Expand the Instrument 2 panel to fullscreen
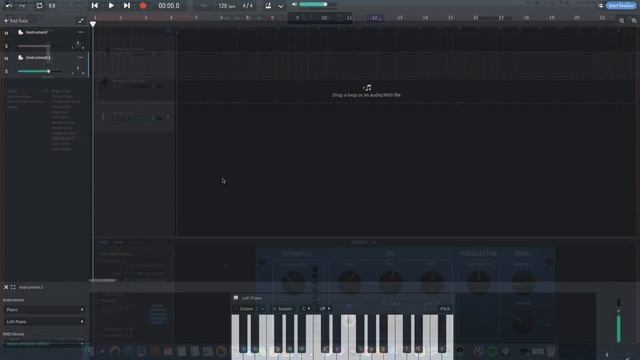The height and width of the screenshot is (360, 640). pyautogui.click(x=13, y=287)
